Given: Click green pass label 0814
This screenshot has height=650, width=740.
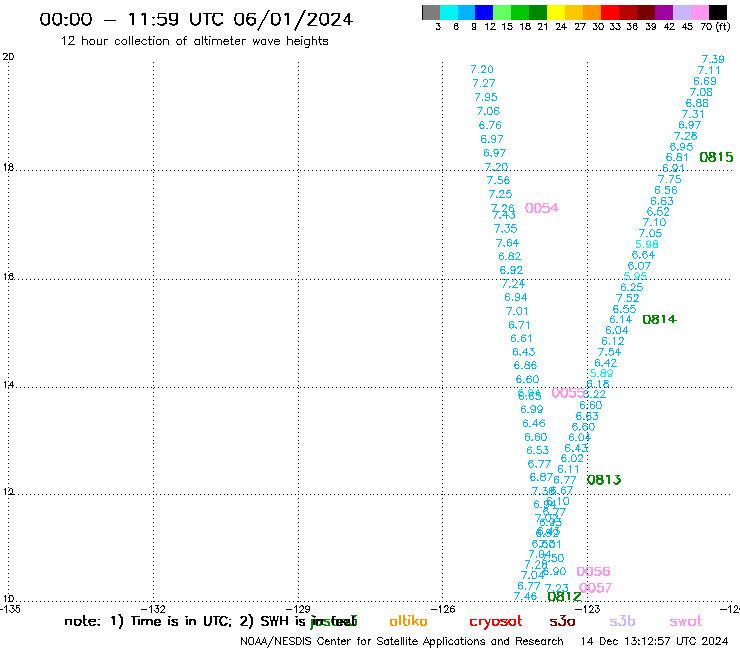Looking at the screenshot, I should coord(660,319).
